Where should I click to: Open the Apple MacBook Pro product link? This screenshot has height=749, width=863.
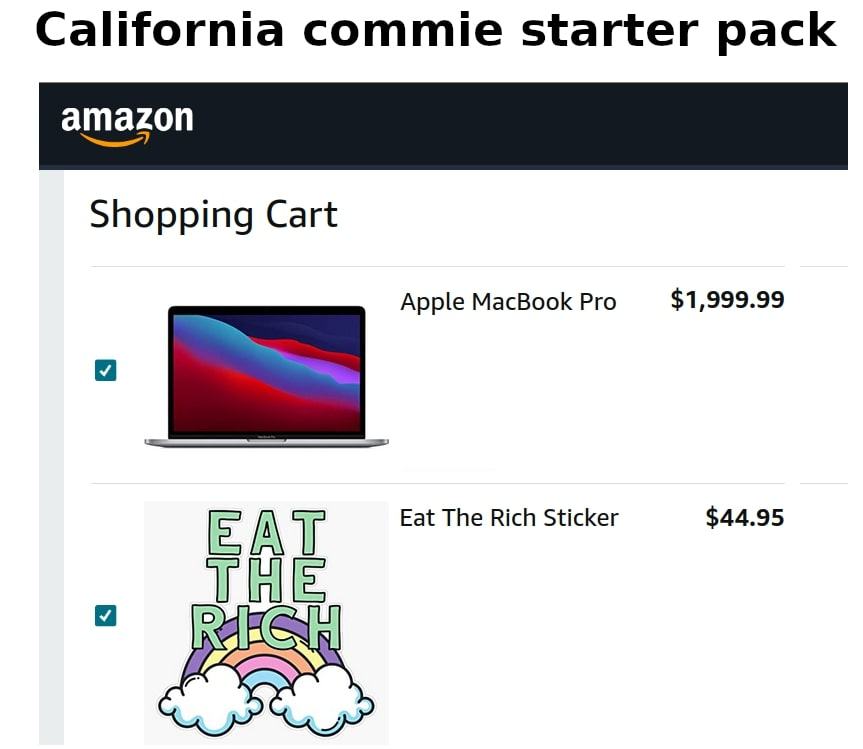click(x=508, y=302)
